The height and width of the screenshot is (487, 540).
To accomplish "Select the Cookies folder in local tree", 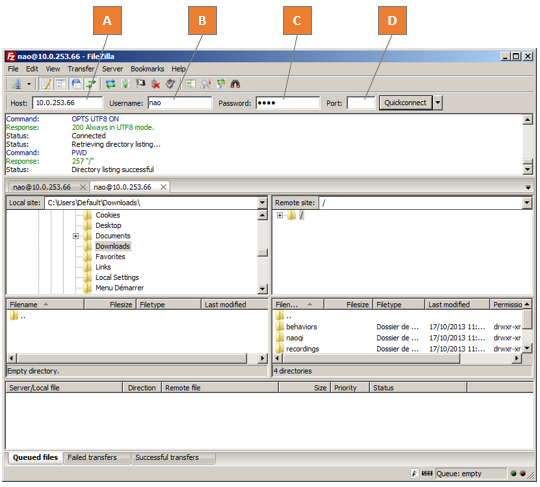I will click(108, 215).
